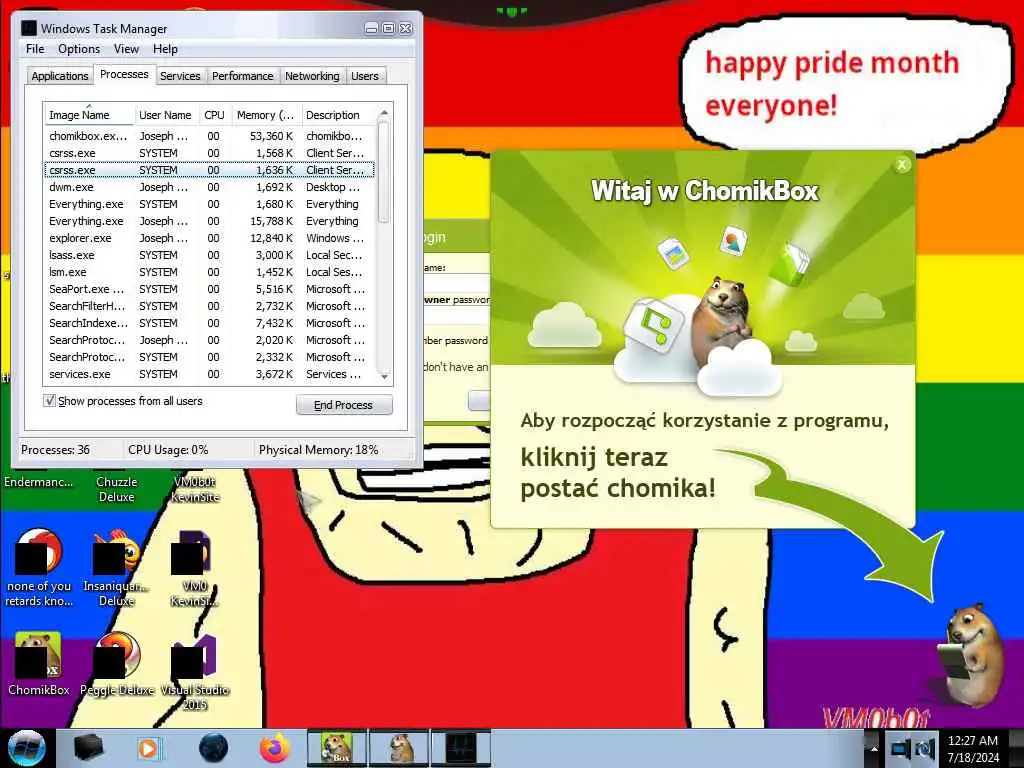Launch Firefox from the taskbar
The image size is (1024, 768).
click(274, 748)
